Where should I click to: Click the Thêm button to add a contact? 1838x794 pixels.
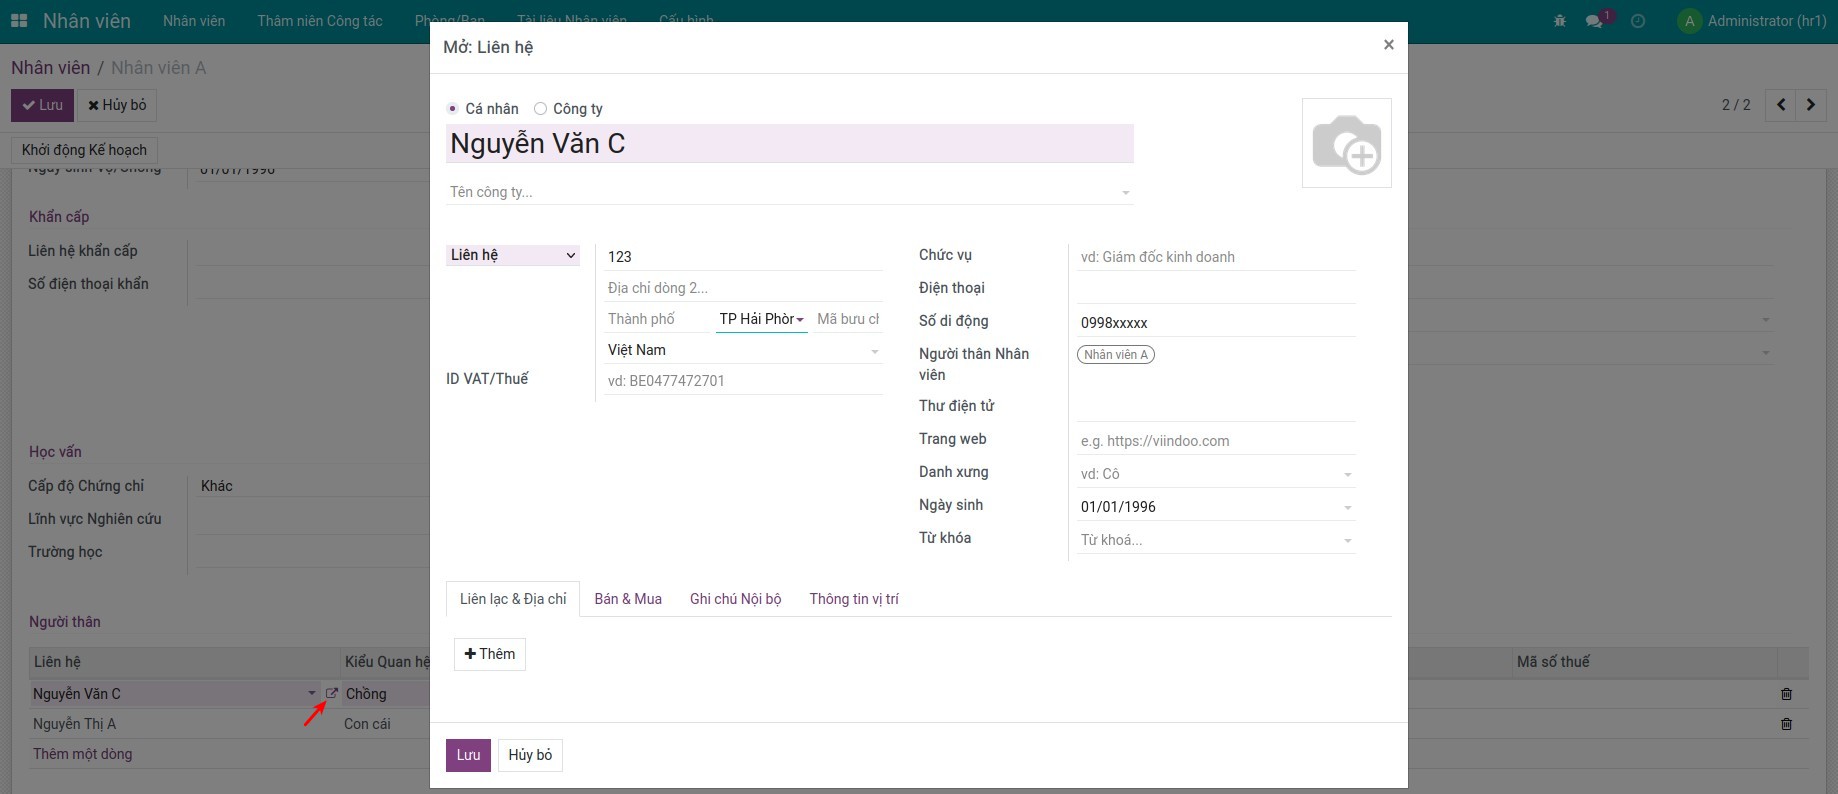tap(490, 654)
